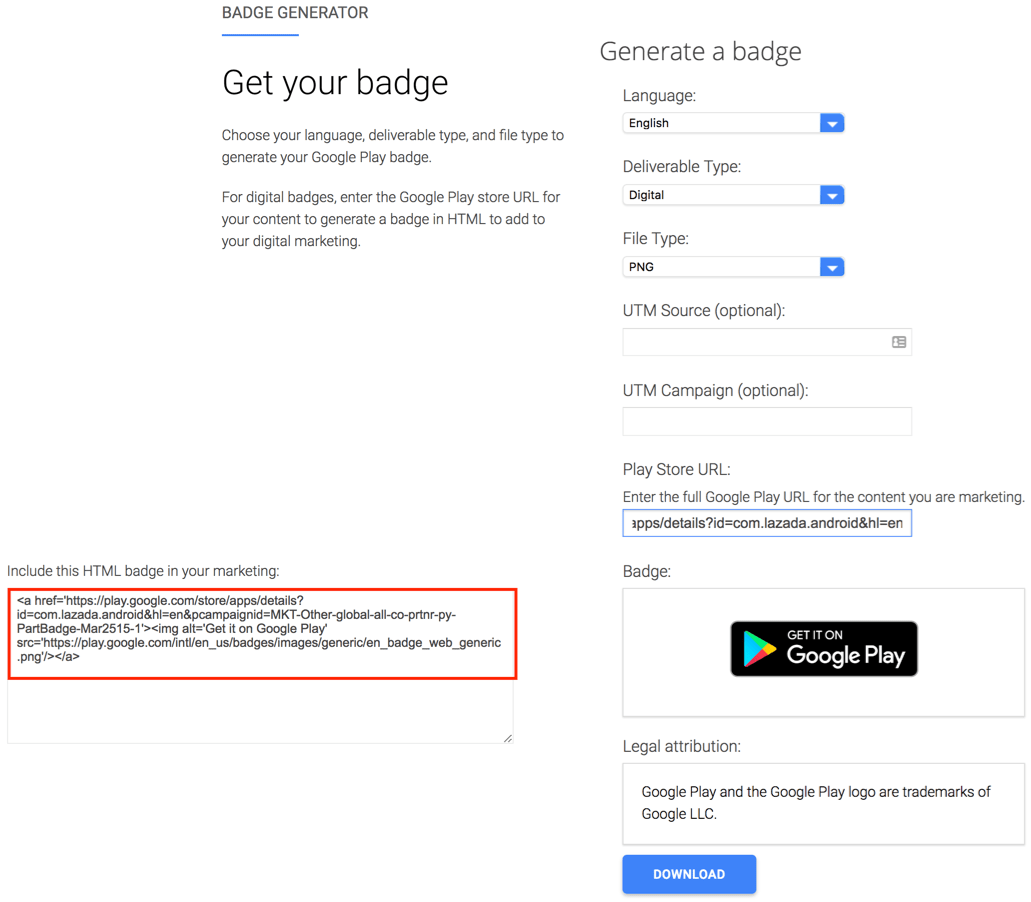Click the blue dropdown arrow beside English
The image size is (1031, 902).
coord(832,122)
